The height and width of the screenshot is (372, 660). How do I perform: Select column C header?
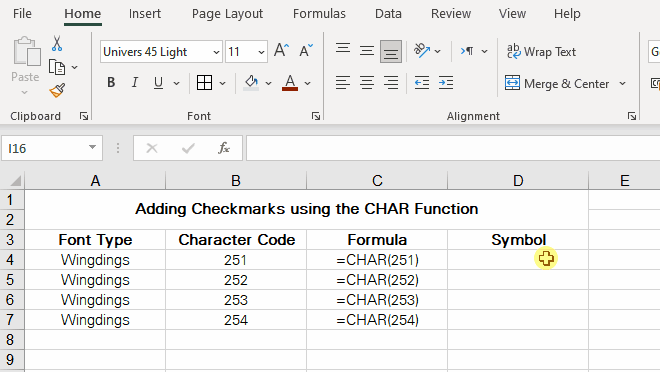[377, 181]
